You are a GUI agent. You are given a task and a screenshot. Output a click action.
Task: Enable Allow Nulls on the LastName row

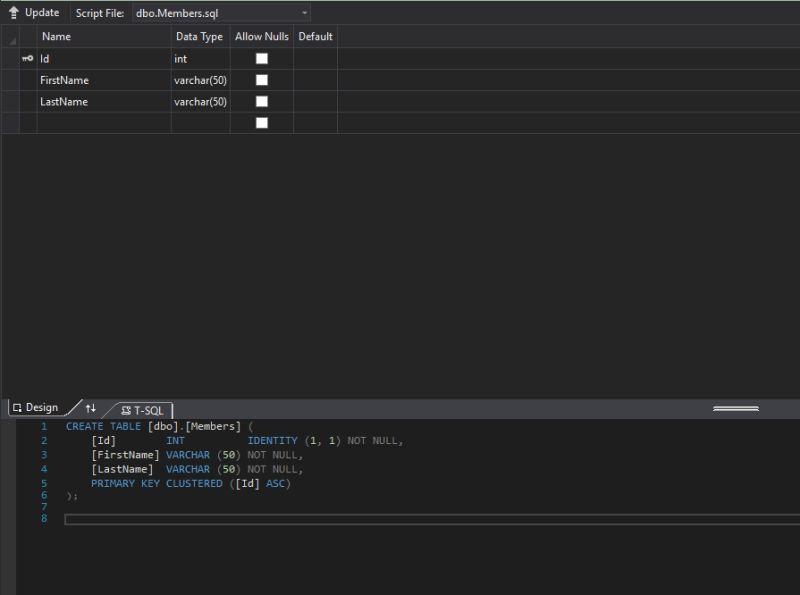262,101
